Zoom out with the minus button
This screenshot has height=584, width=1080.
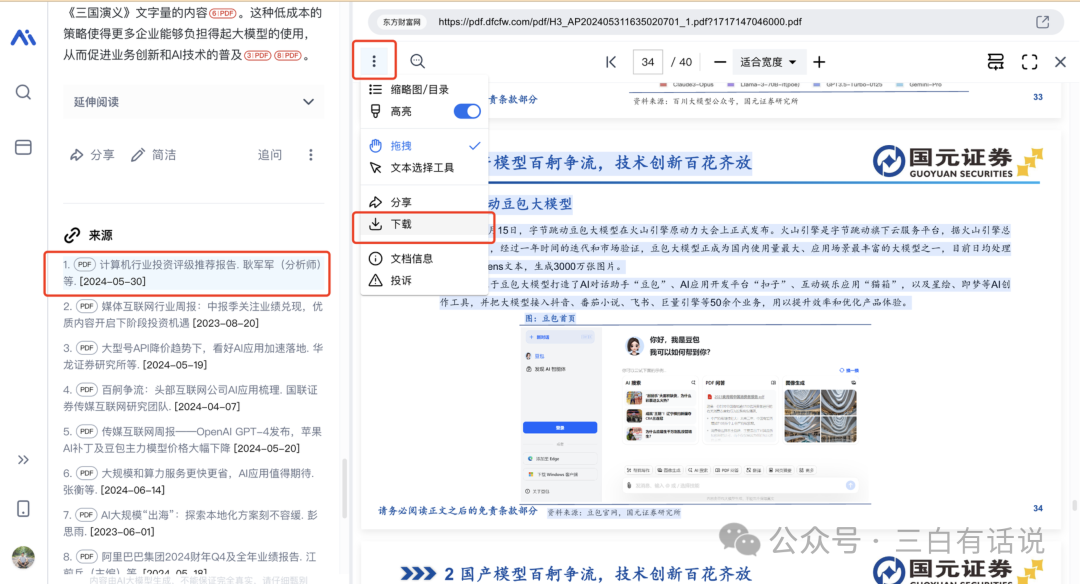pos(720,62)
